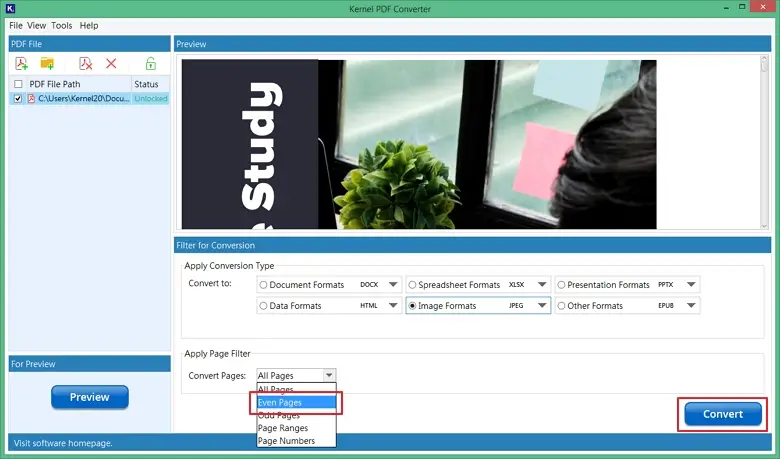
Task: Choose Even Pages from the dropdown list
Action: point(296,402)
